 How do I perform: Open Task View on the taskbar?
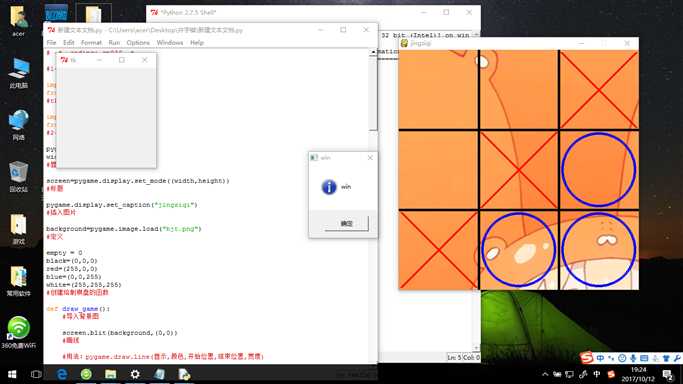point(37,374)
